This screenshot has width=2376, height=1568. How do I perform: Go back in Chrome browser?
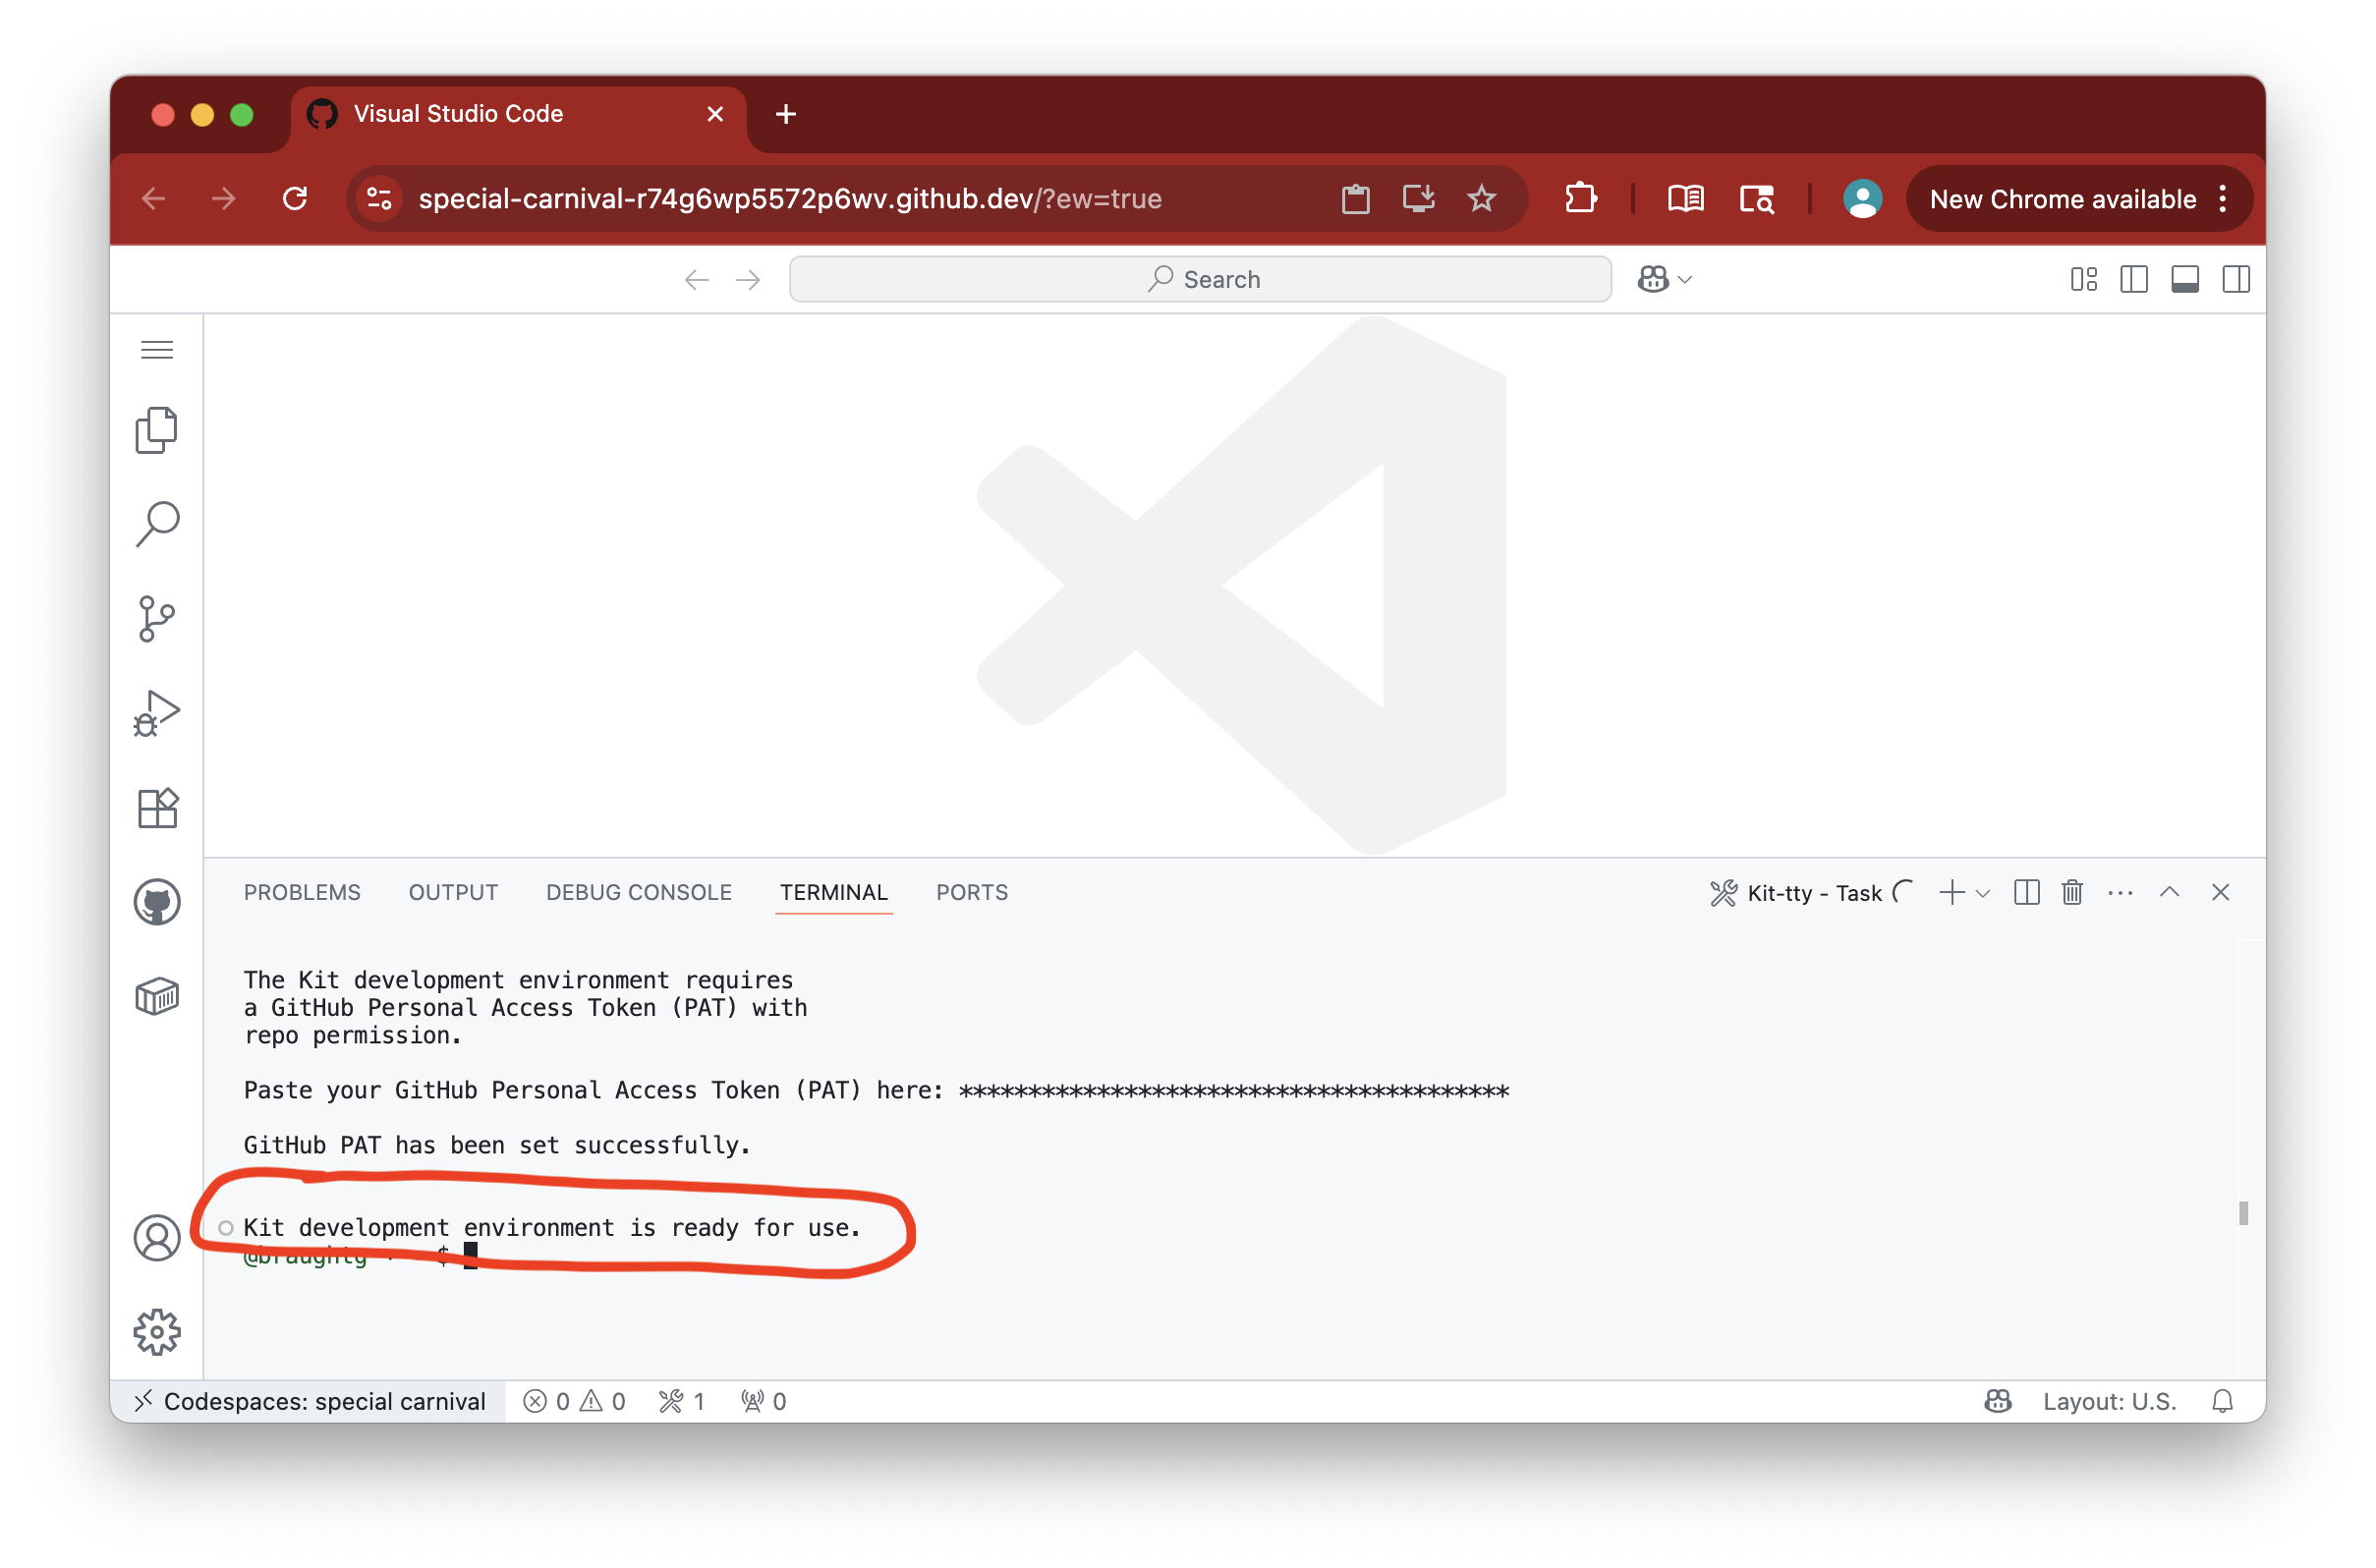pyautogui.click(x=154, y=199)
